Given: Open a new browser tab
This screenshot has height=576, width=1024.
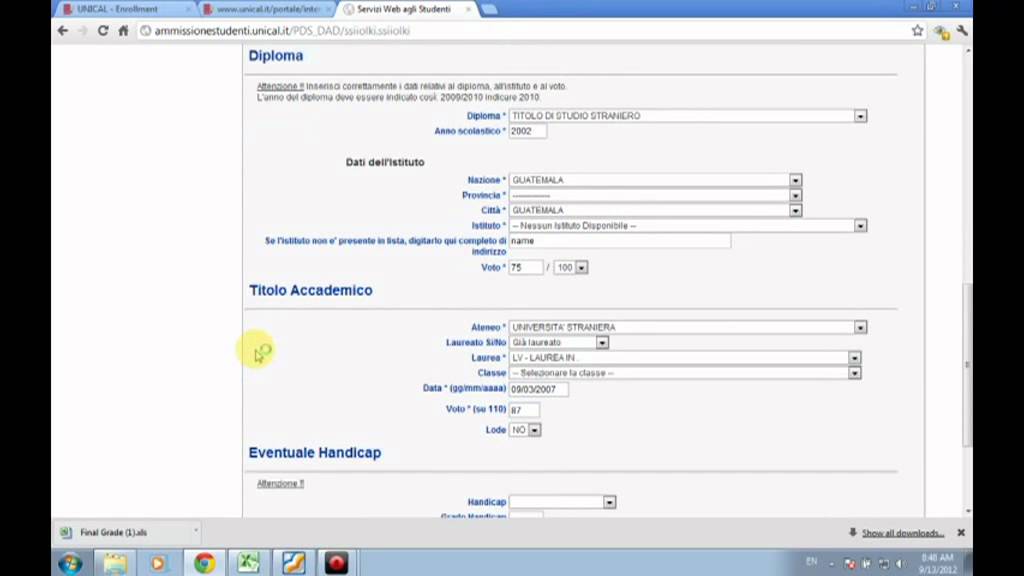Looking at the screenshot, I should pyautogui.click(x=488, y=9).
